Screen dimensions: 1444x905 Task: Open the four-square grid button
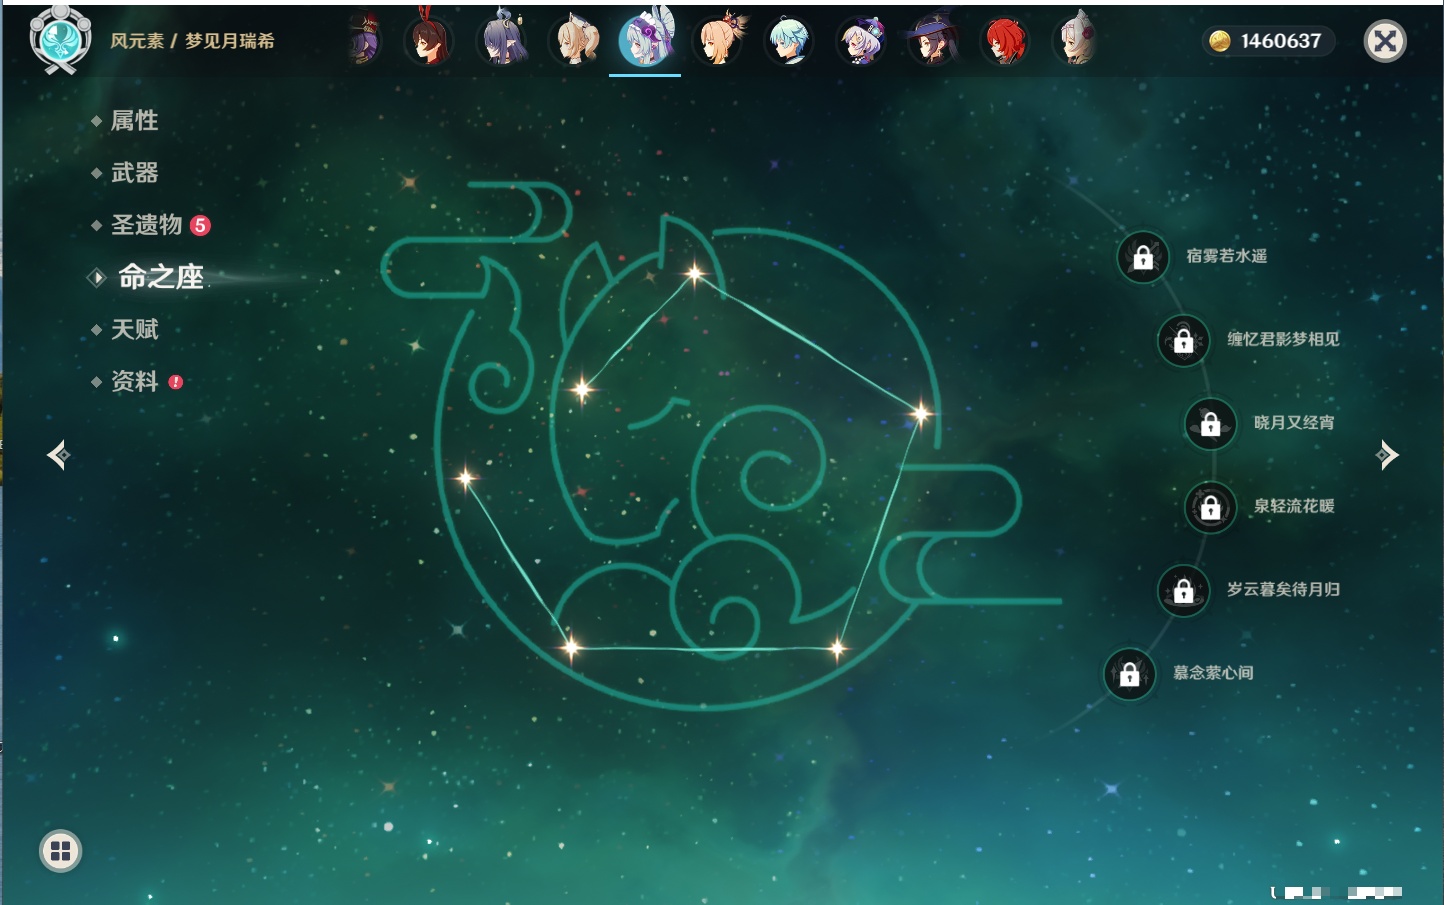tap(61, 851)
